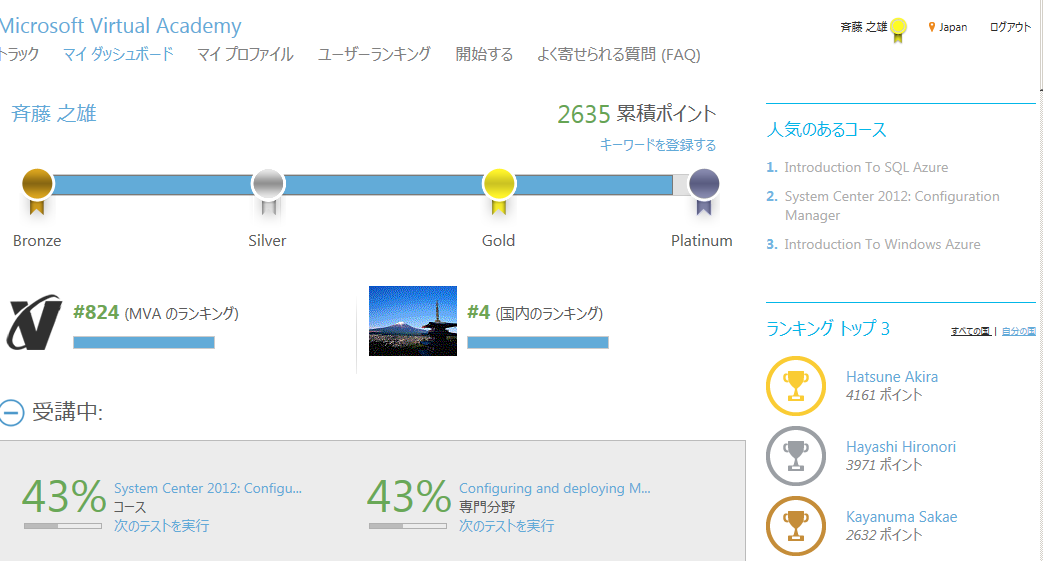This screenshot has height=561, width=1043.
Task: Open the マイ プロファイル menu
Action: (245, 54)
